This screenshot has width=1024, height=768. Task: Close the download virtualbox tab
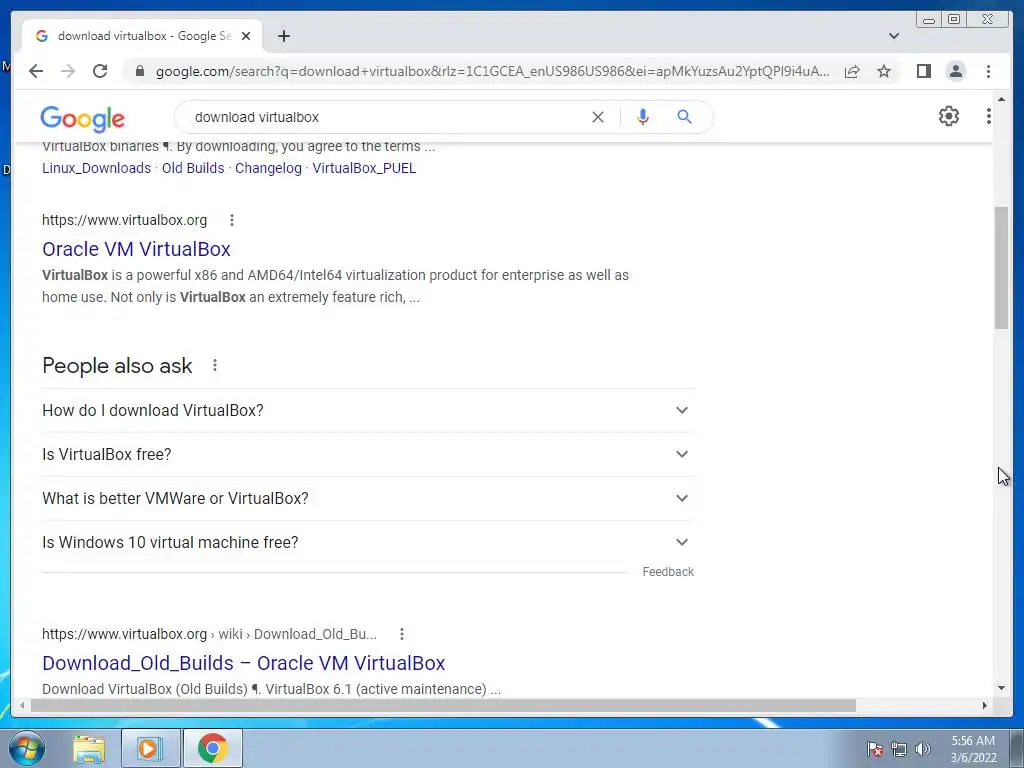pos(246,36)
